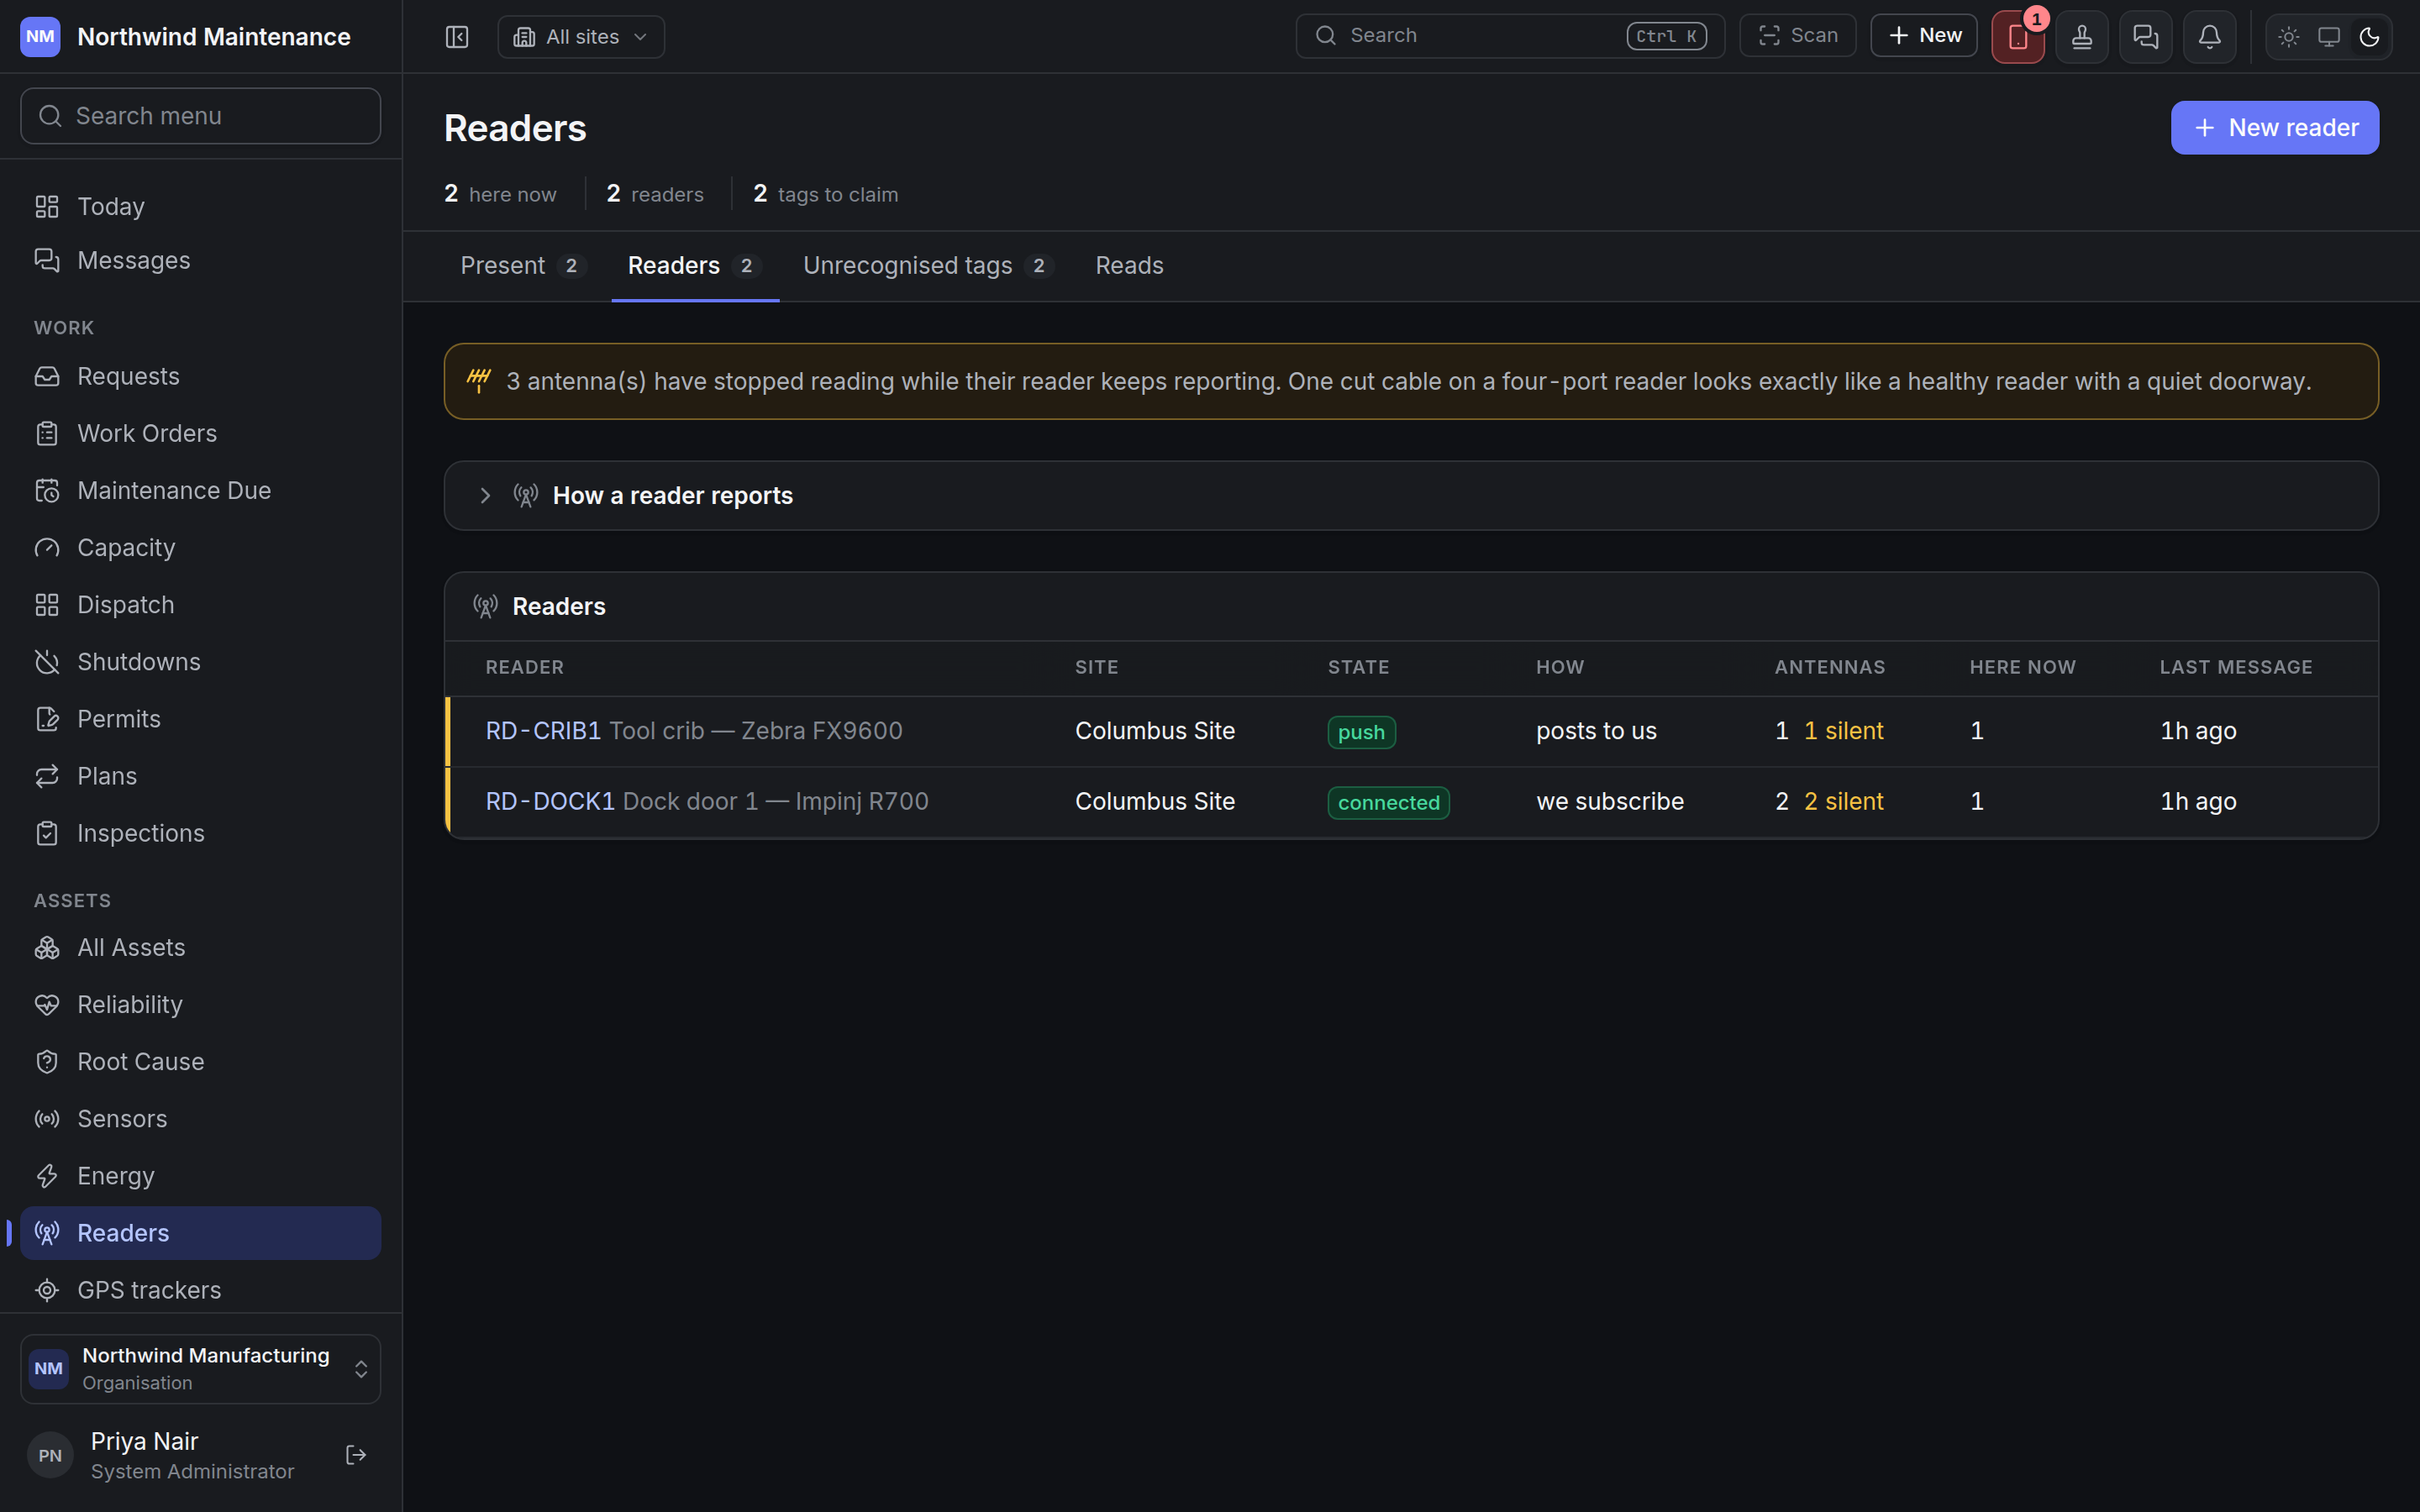
Task: Open the chat messages icon in the top bar
Action: (2146, 37)
